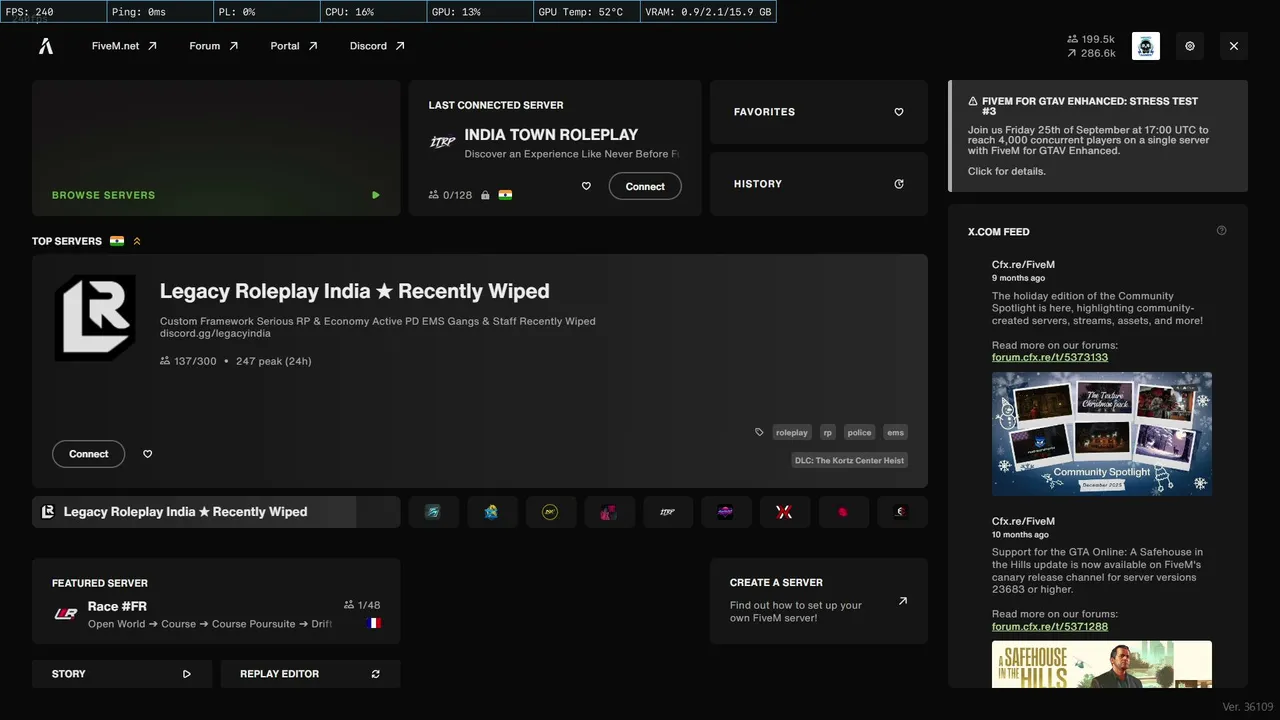Select the pink-and-red server icon in the carousel

[609, 512]
